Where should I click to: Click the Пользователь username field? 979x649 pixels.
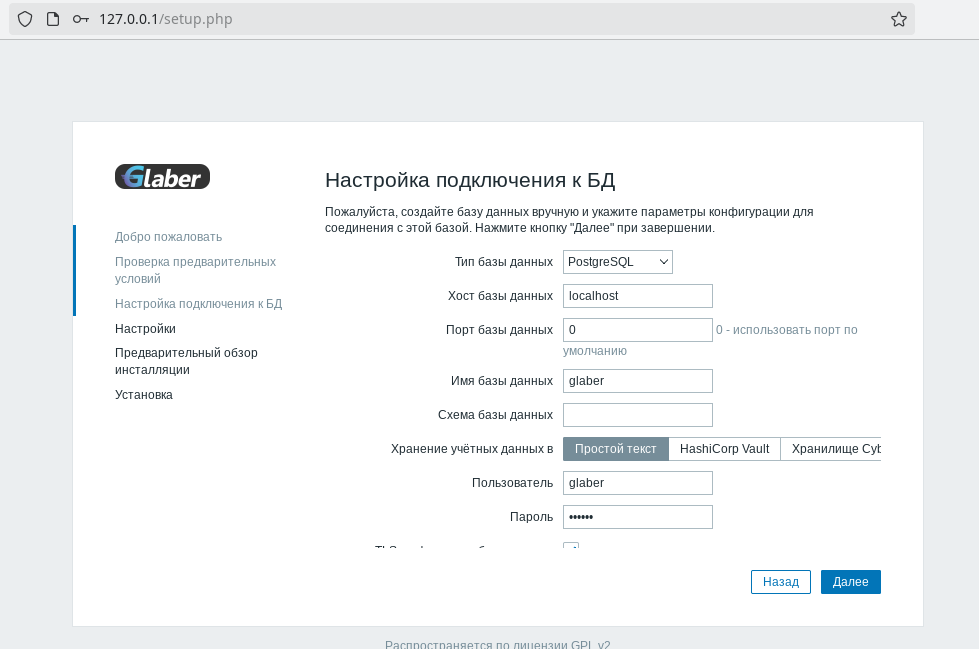click(x=637, y=483)
